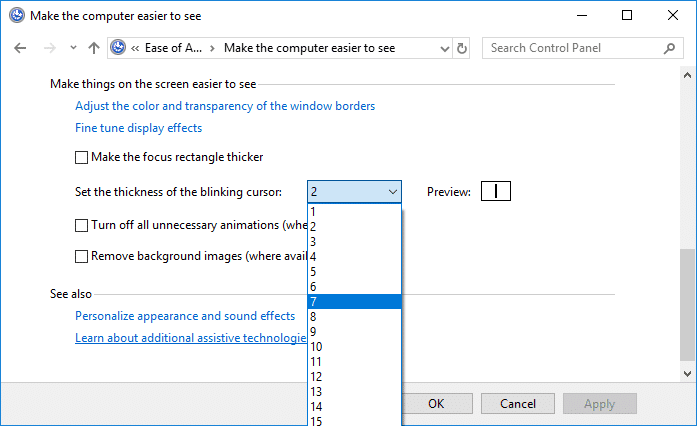Check Remove background images option

click(x=82, y=257)
